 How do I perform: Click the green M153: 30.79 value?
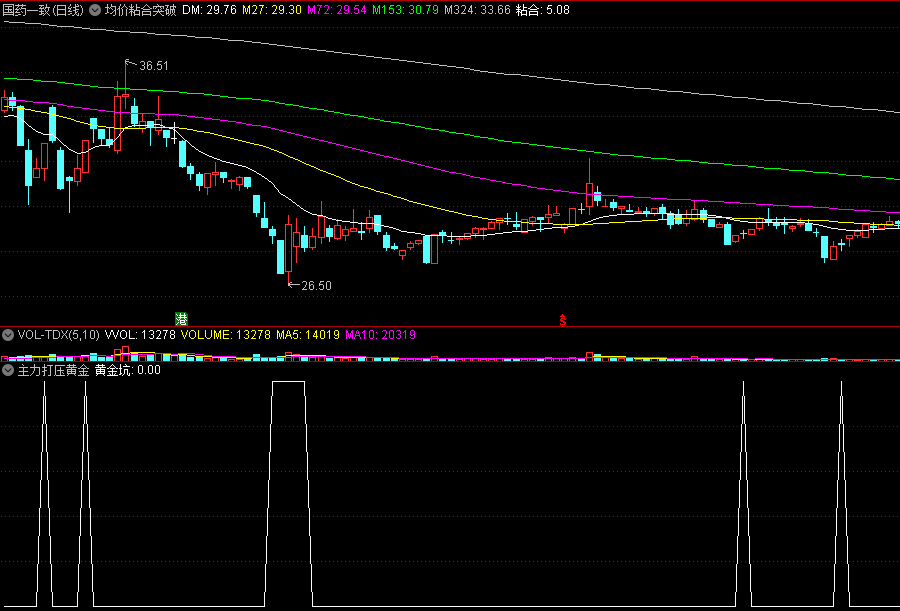(405, 10)
